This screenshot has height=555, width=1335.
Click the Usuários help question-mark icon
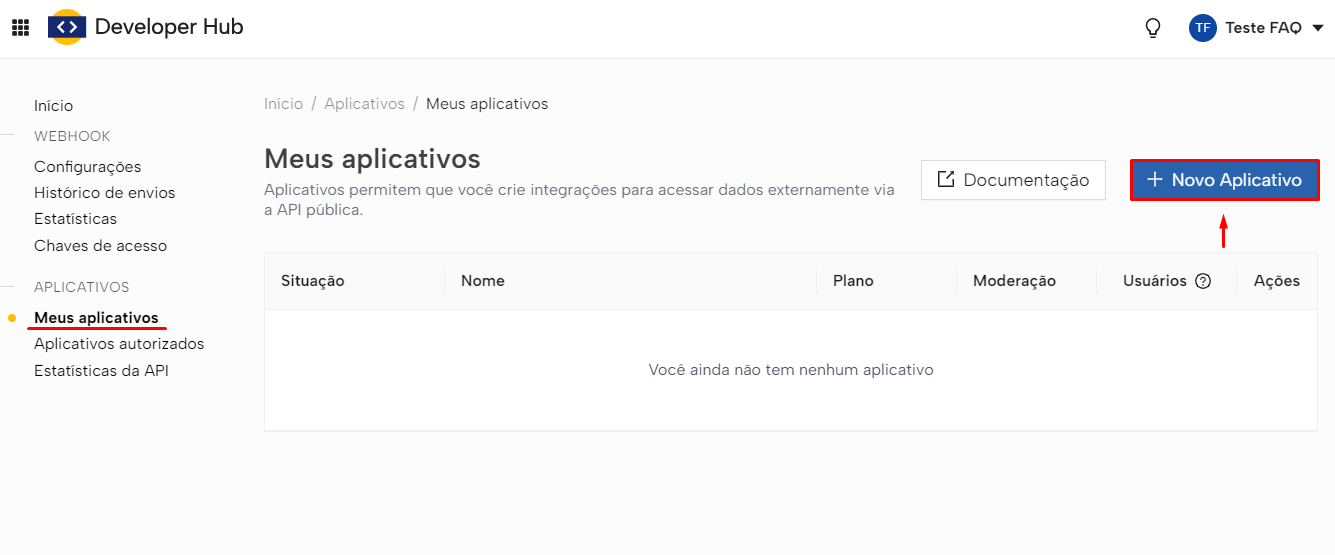pos(1203,281)
